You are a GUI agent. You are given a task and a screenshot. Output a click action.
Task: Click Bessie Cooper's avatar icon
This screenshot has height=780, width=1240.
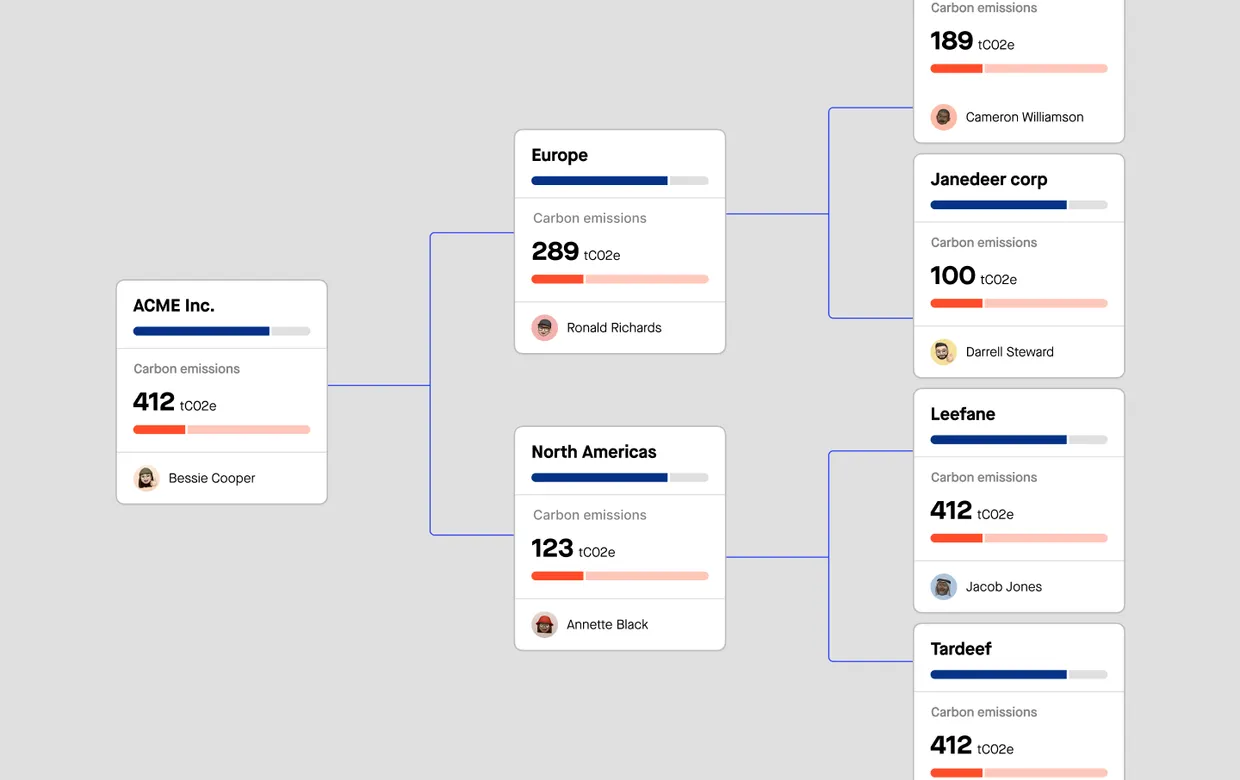click(147, 478)
